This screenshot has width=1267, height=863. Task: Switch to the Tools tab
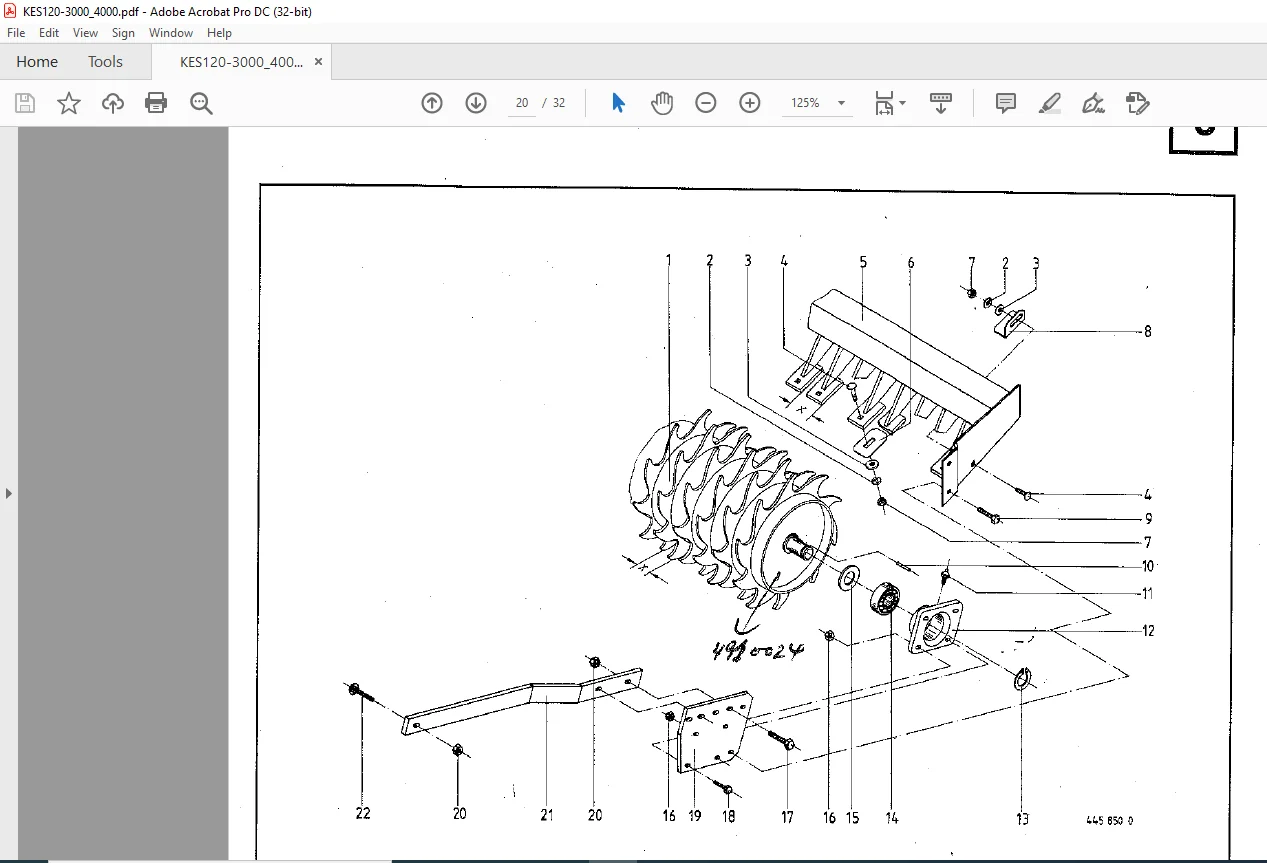pyautogui.click(x=105, y=62)
